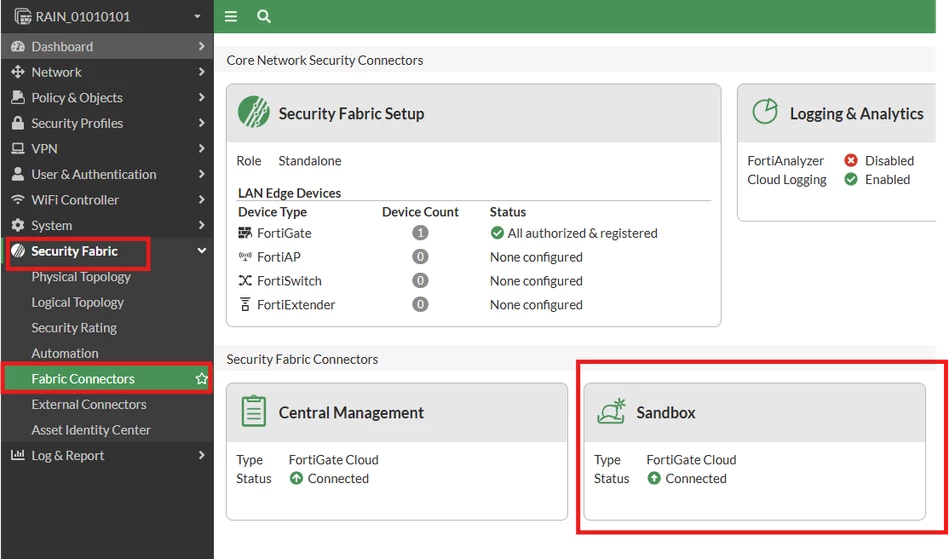The width and height of the screenshot is (949, 559).
Task: Open the search magnifier icon
Action: point(264,16)
